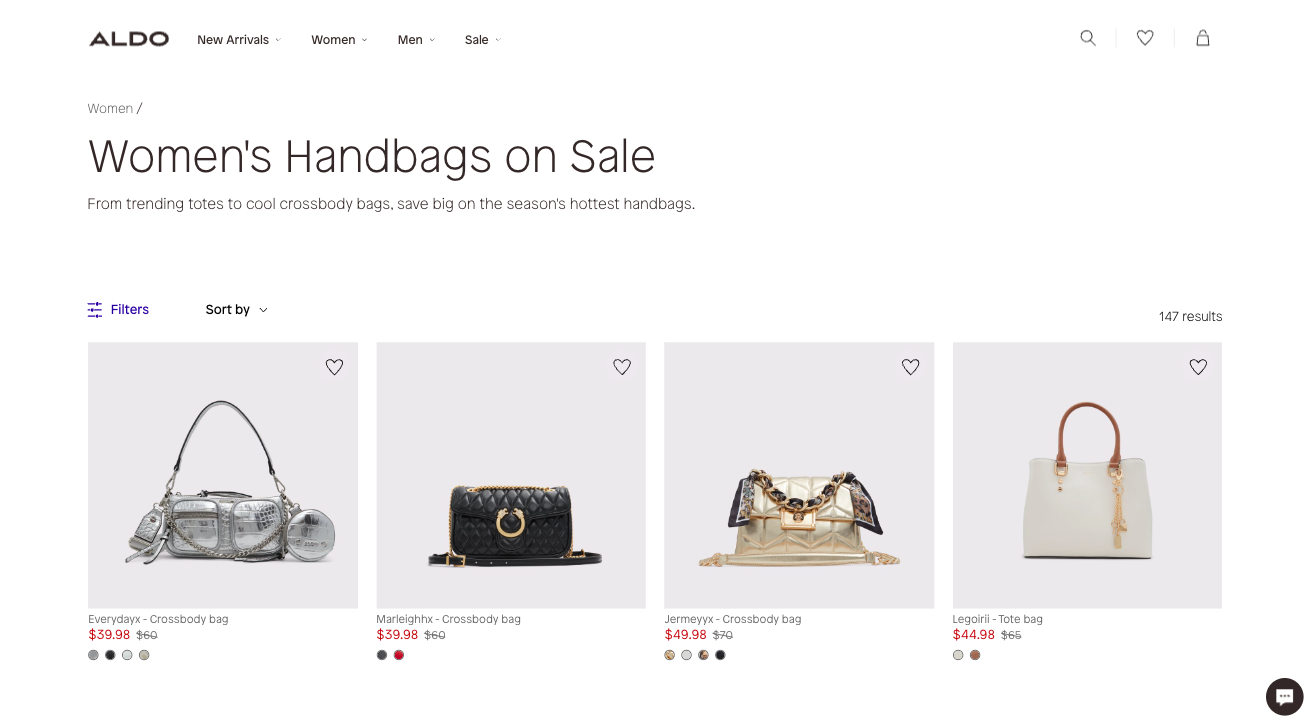1312x723 pixels.
Task: Expand the Women navigation menu
Action: click(x=339, y=40)
